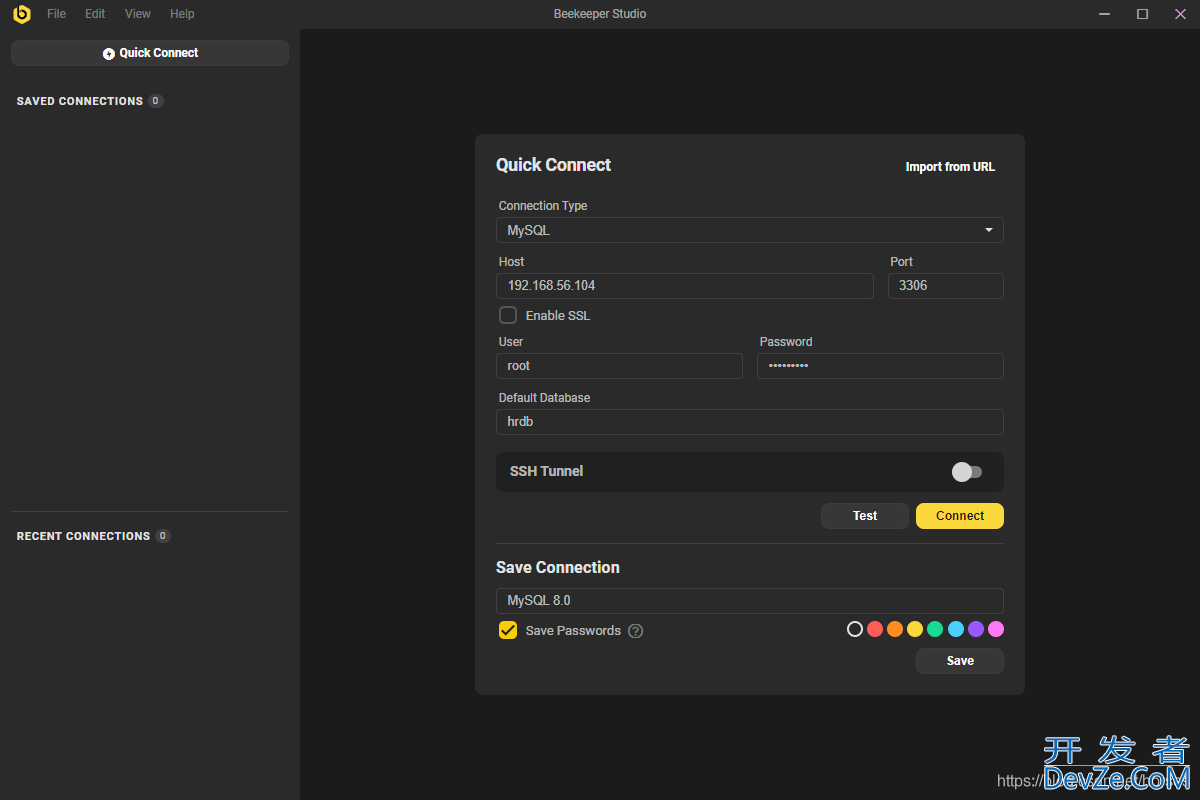The image size is (1200, 800).
Task: Open the Help menu
Action: coord(182,14)
